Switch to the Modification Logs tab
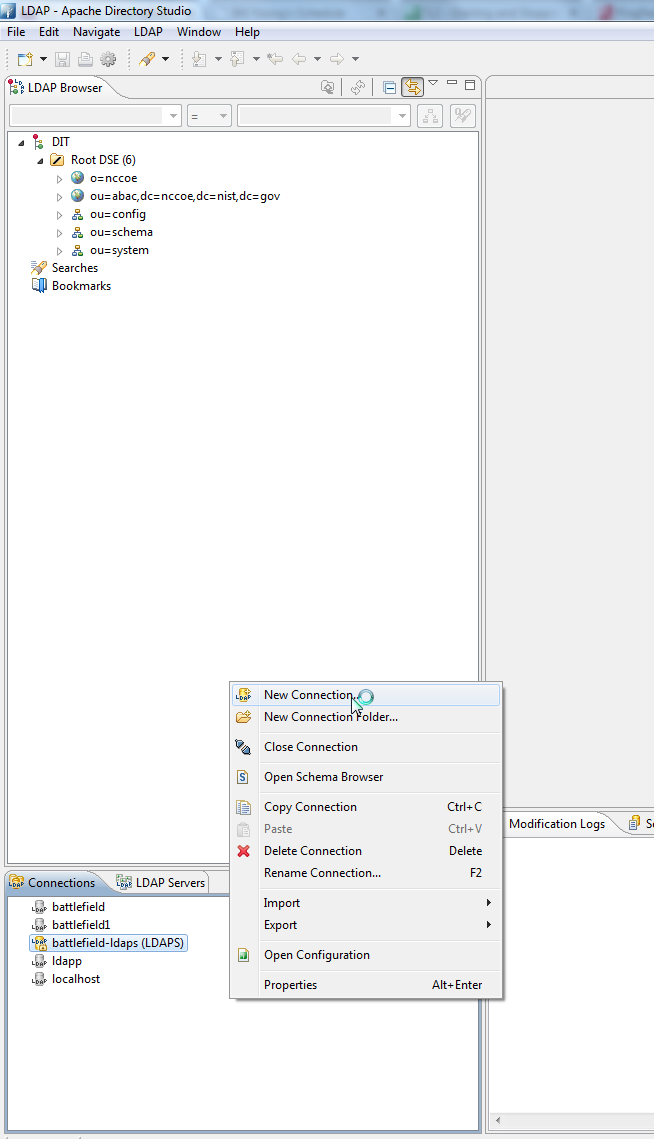This screenshot has height=1139, width=654. [557, 824]
